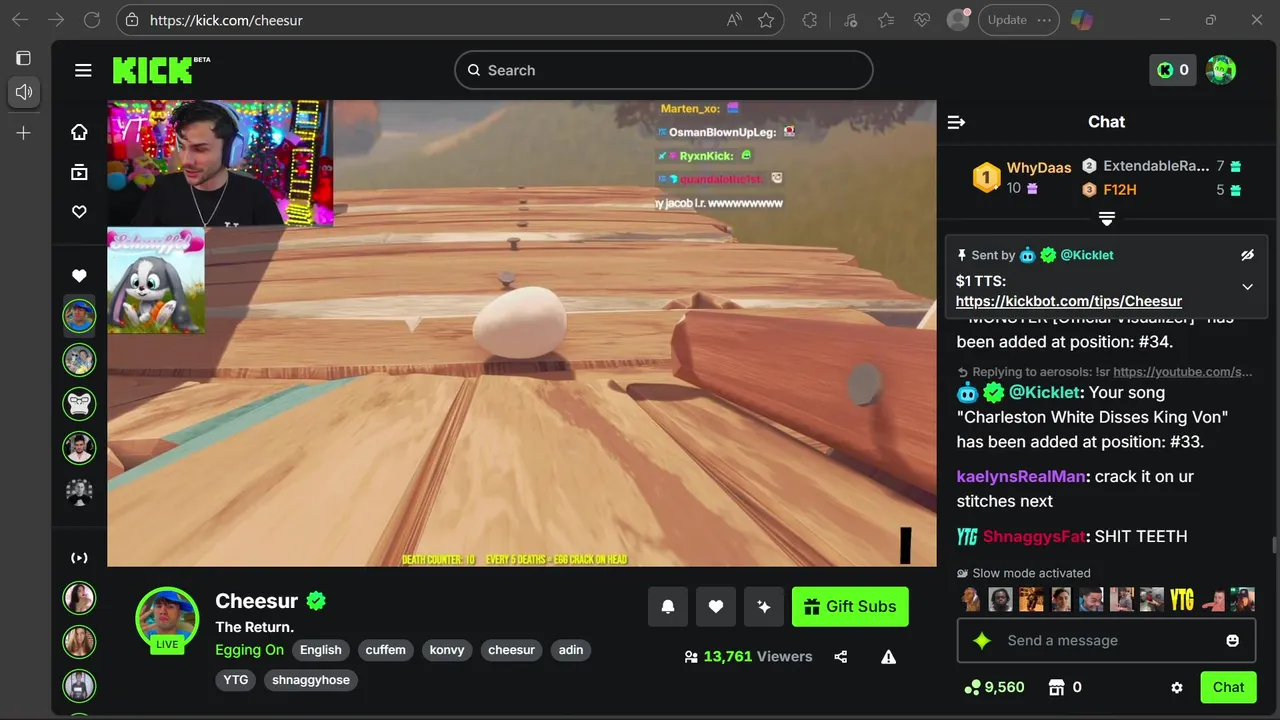This screenshot has height=720, width=1280.
Task: Select the cuffem tag
Action: point(385,650)
